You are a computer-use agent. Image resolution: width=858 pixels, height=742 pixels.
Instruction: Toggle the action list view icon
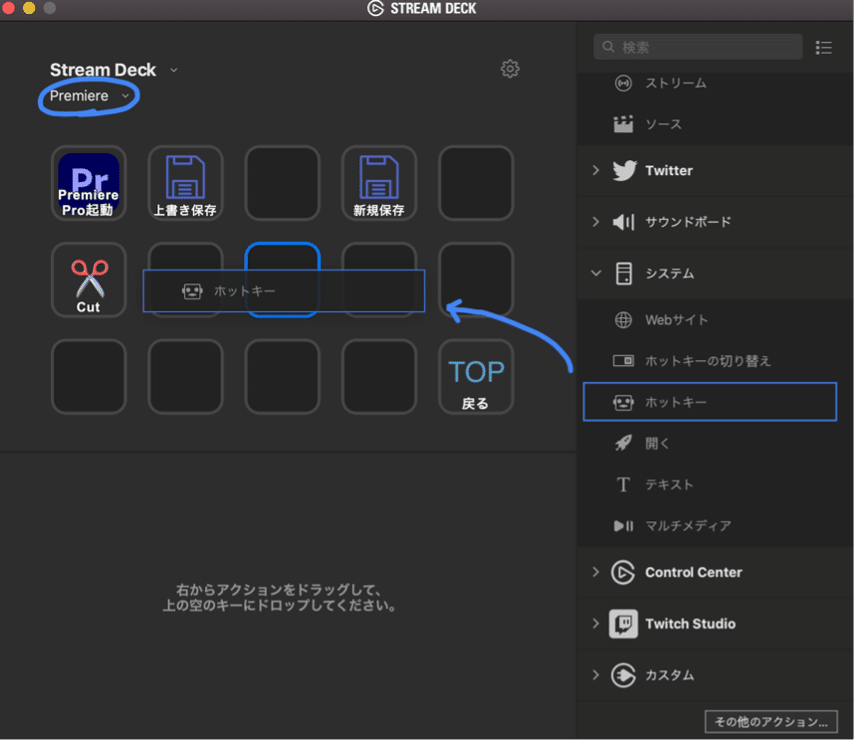click(x=824, y=48)
